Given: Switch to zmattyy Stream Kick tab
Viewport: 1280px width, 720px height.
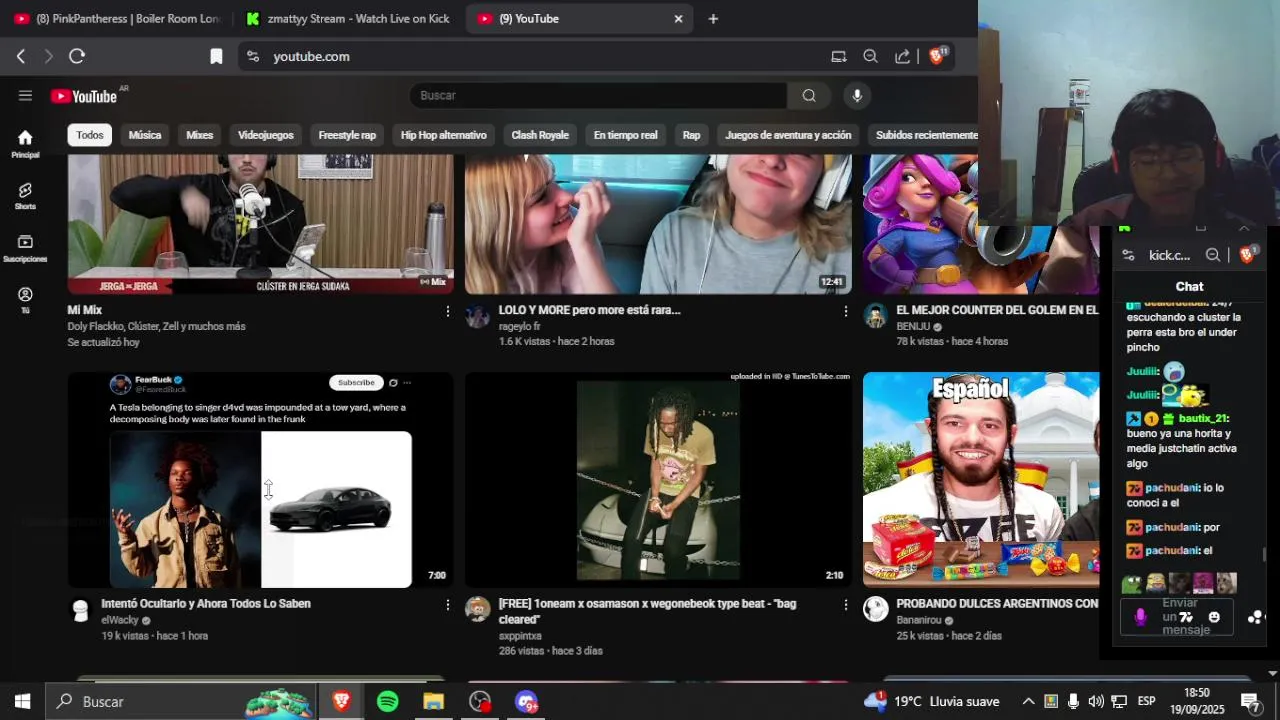Looking at the screenshot, I should (x=348, y=19).
